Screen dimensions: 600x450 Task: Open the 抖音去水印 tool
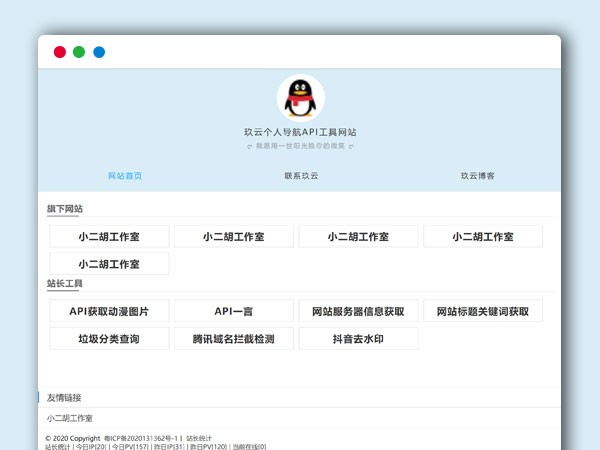coord(358,339)
